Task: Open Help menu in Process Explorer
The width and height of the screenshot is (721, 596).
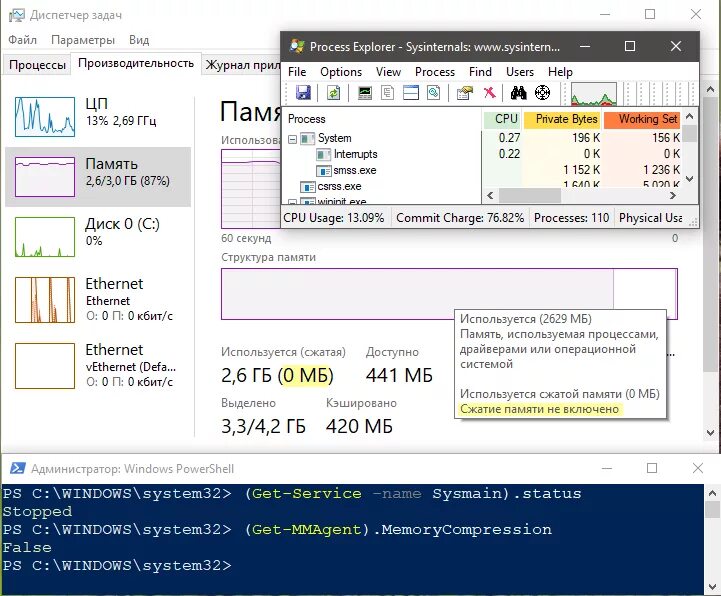Action: (x=560, y=72)
